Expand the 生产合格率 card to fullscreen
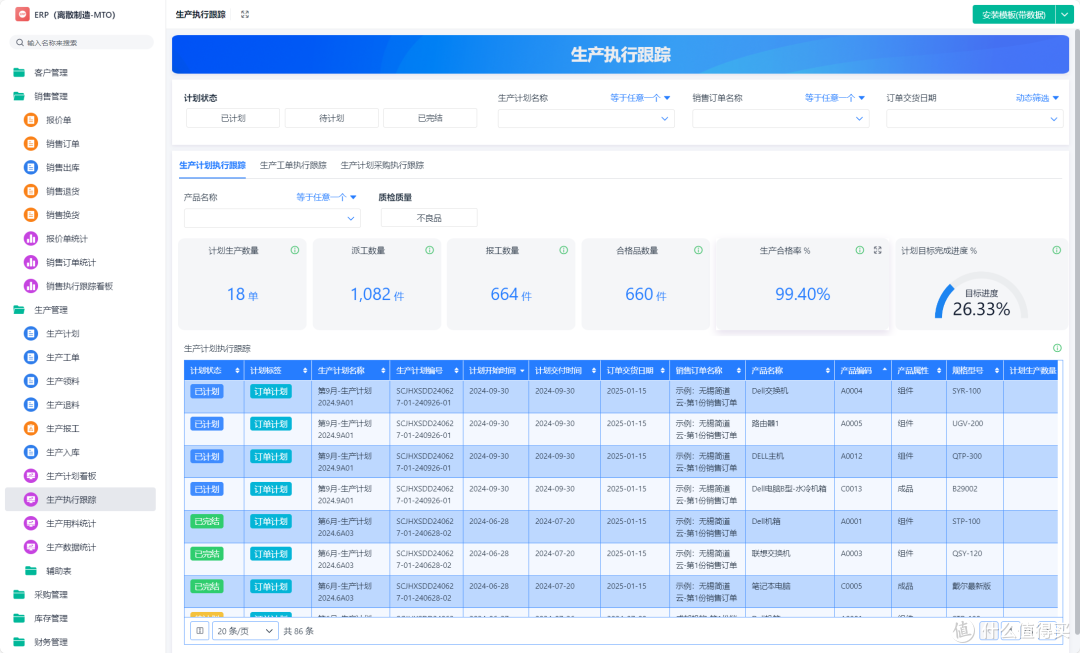The width and height of the screenshot is (1080, 653). tap(878, 250)
